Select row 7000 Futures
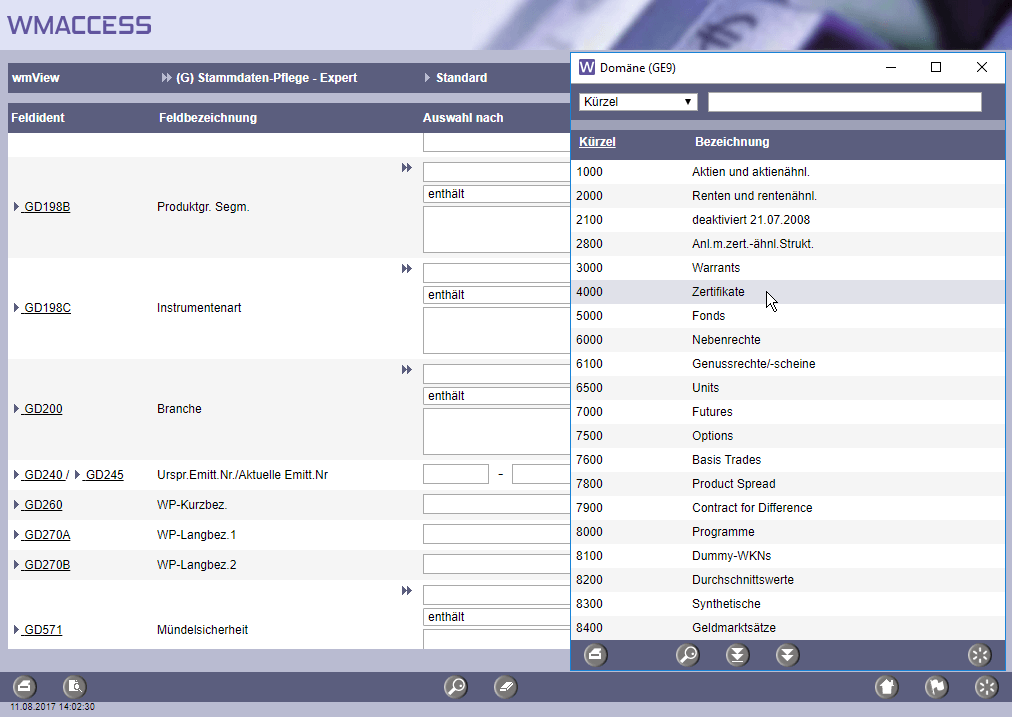 pos(788,412)
